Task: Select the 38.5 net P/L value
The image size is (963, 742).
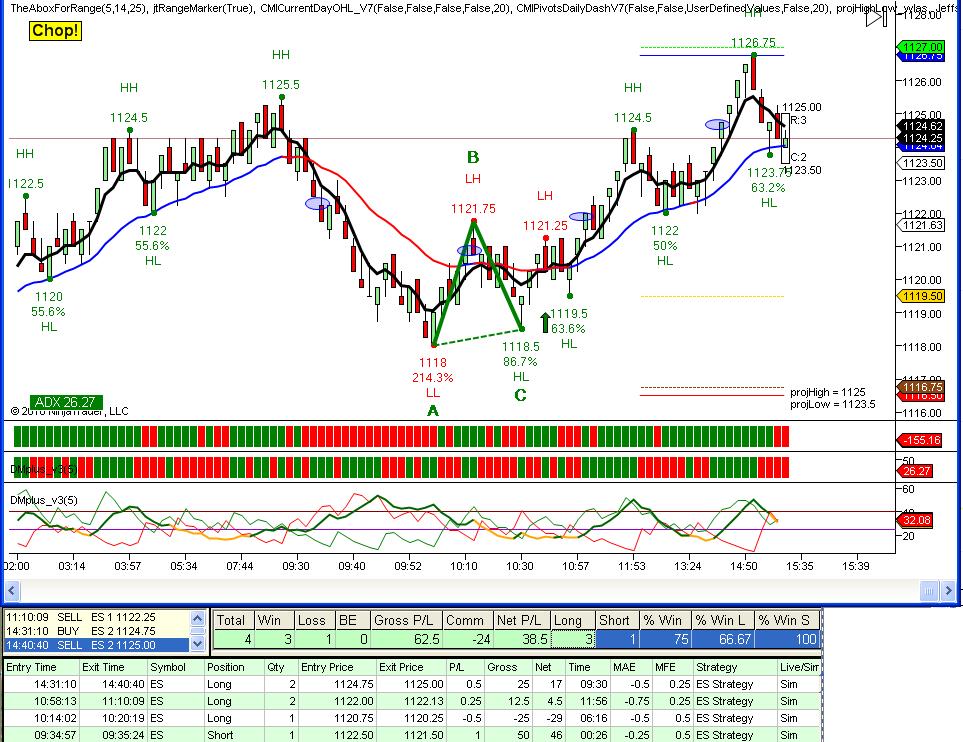Action: pyautogui.click(x=521, y=639)
